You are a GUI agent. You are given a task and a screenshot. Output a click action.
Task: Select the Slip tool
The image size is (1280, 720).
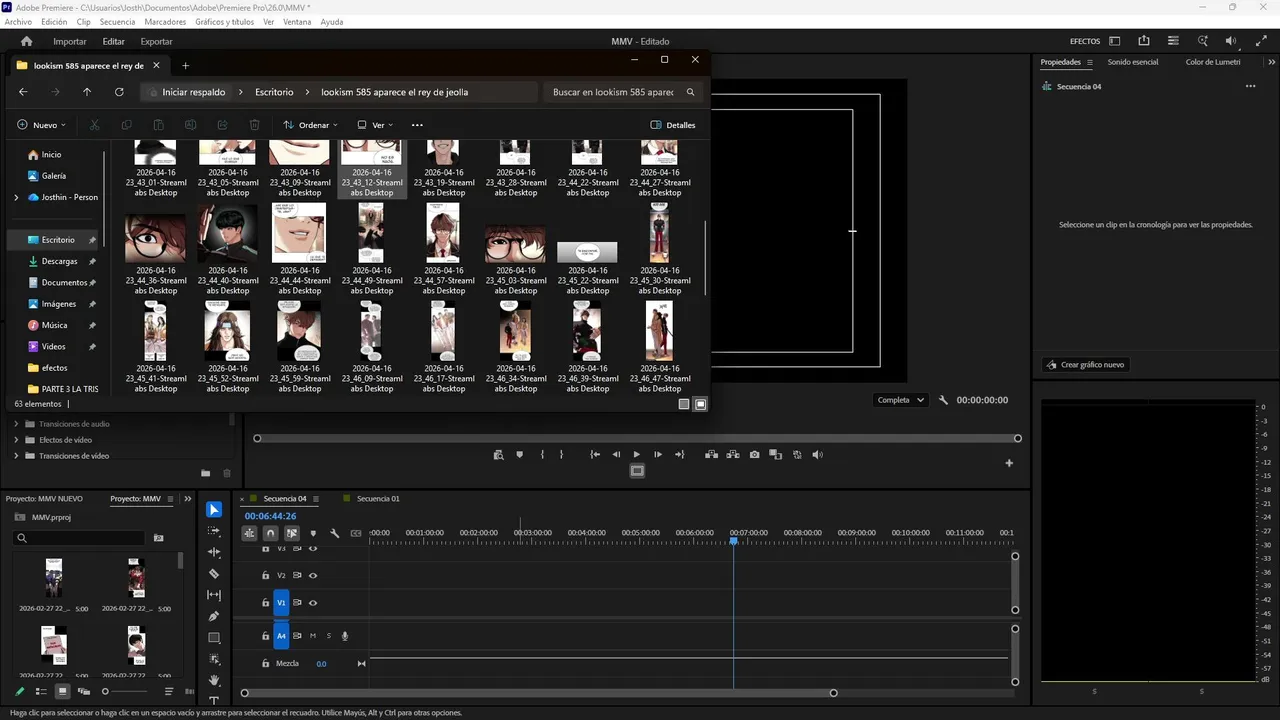[x=214, y=595]
